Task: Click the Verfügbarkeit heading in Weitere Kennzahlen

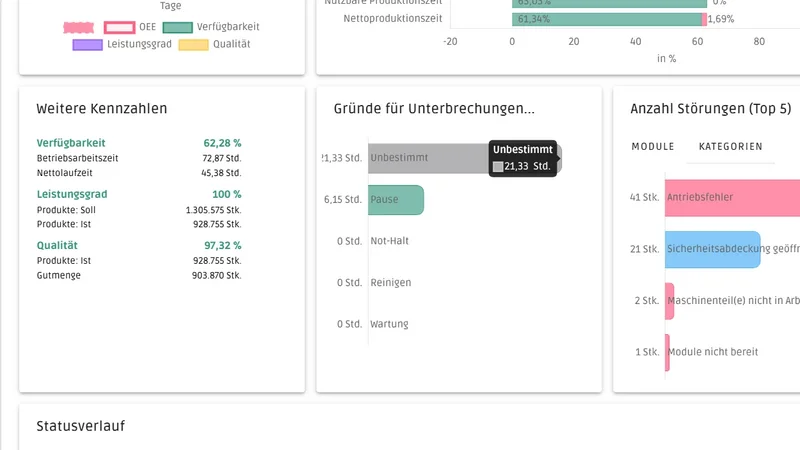Action: point(71,143)
